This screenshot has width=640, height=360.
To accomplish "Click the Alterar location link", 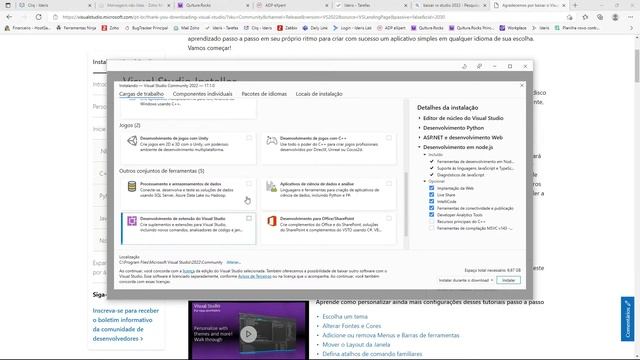I will [x=233, y=262].
